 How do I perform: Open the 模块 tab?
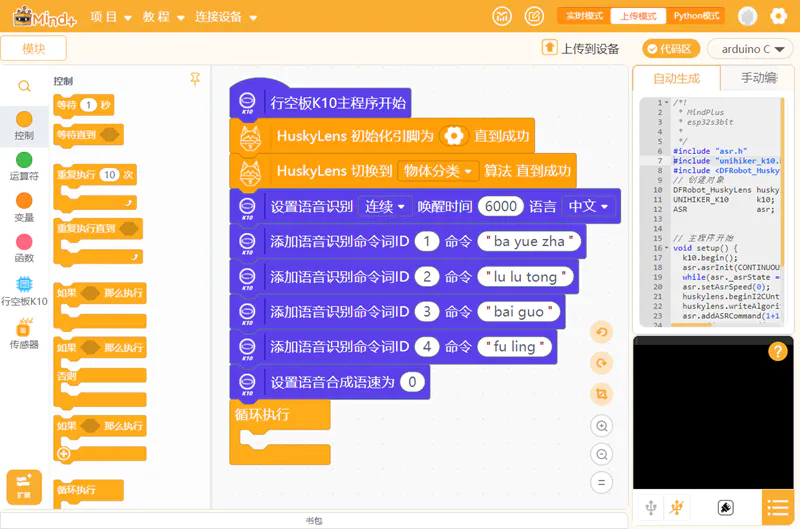[x=34, y=48]
